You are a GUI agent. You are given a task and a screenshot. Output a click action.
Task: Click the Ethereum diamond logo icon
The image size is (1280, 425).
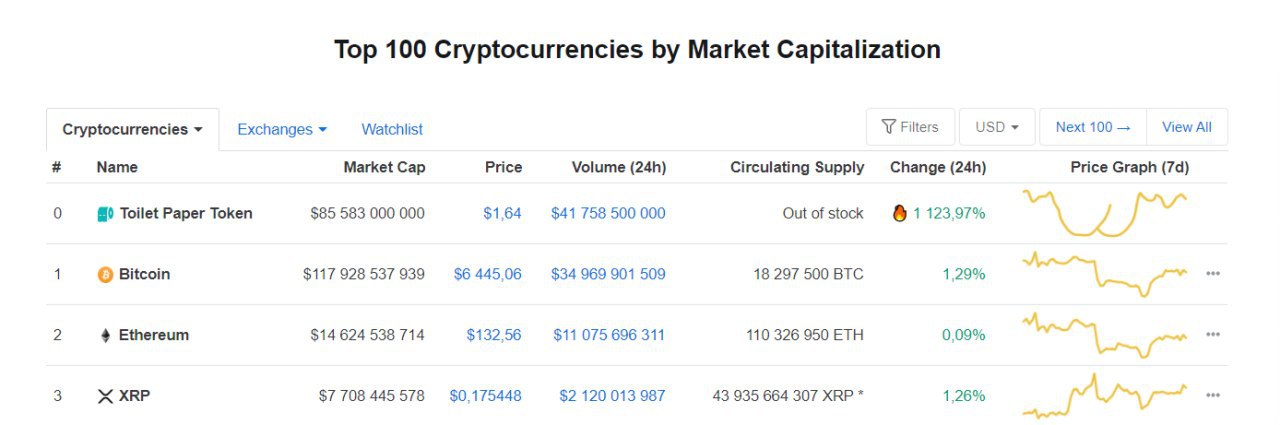[x=105, y=336]
